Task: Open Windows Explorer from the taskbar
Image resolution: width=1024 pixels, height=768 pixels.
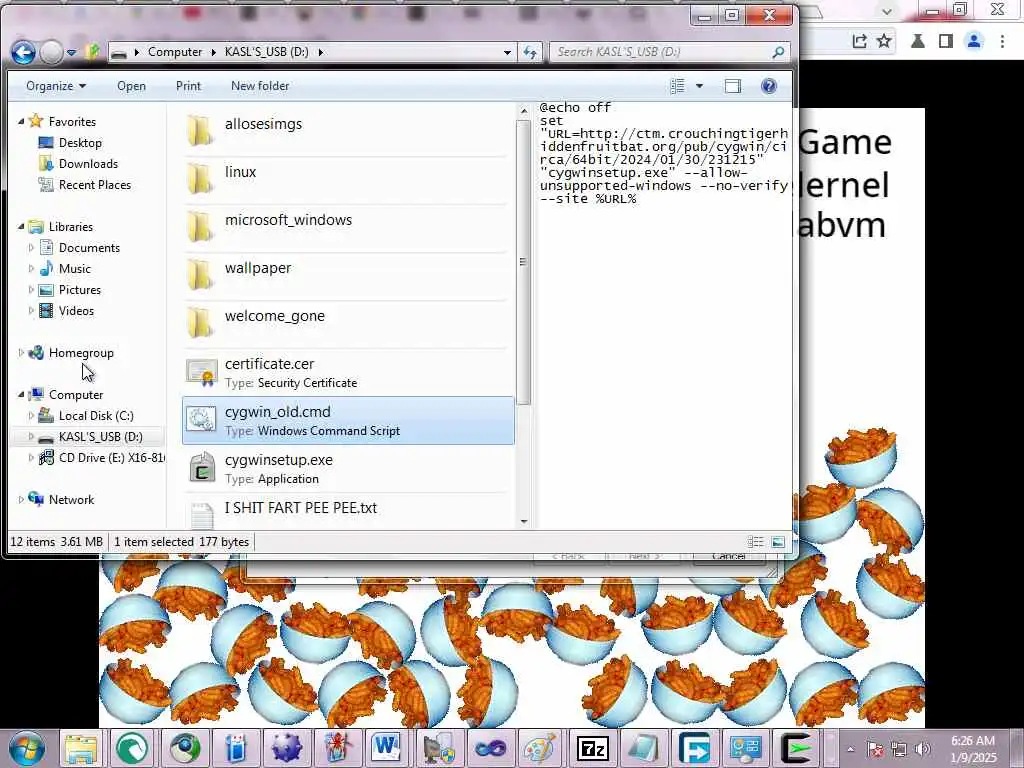Action: [80, 748]
